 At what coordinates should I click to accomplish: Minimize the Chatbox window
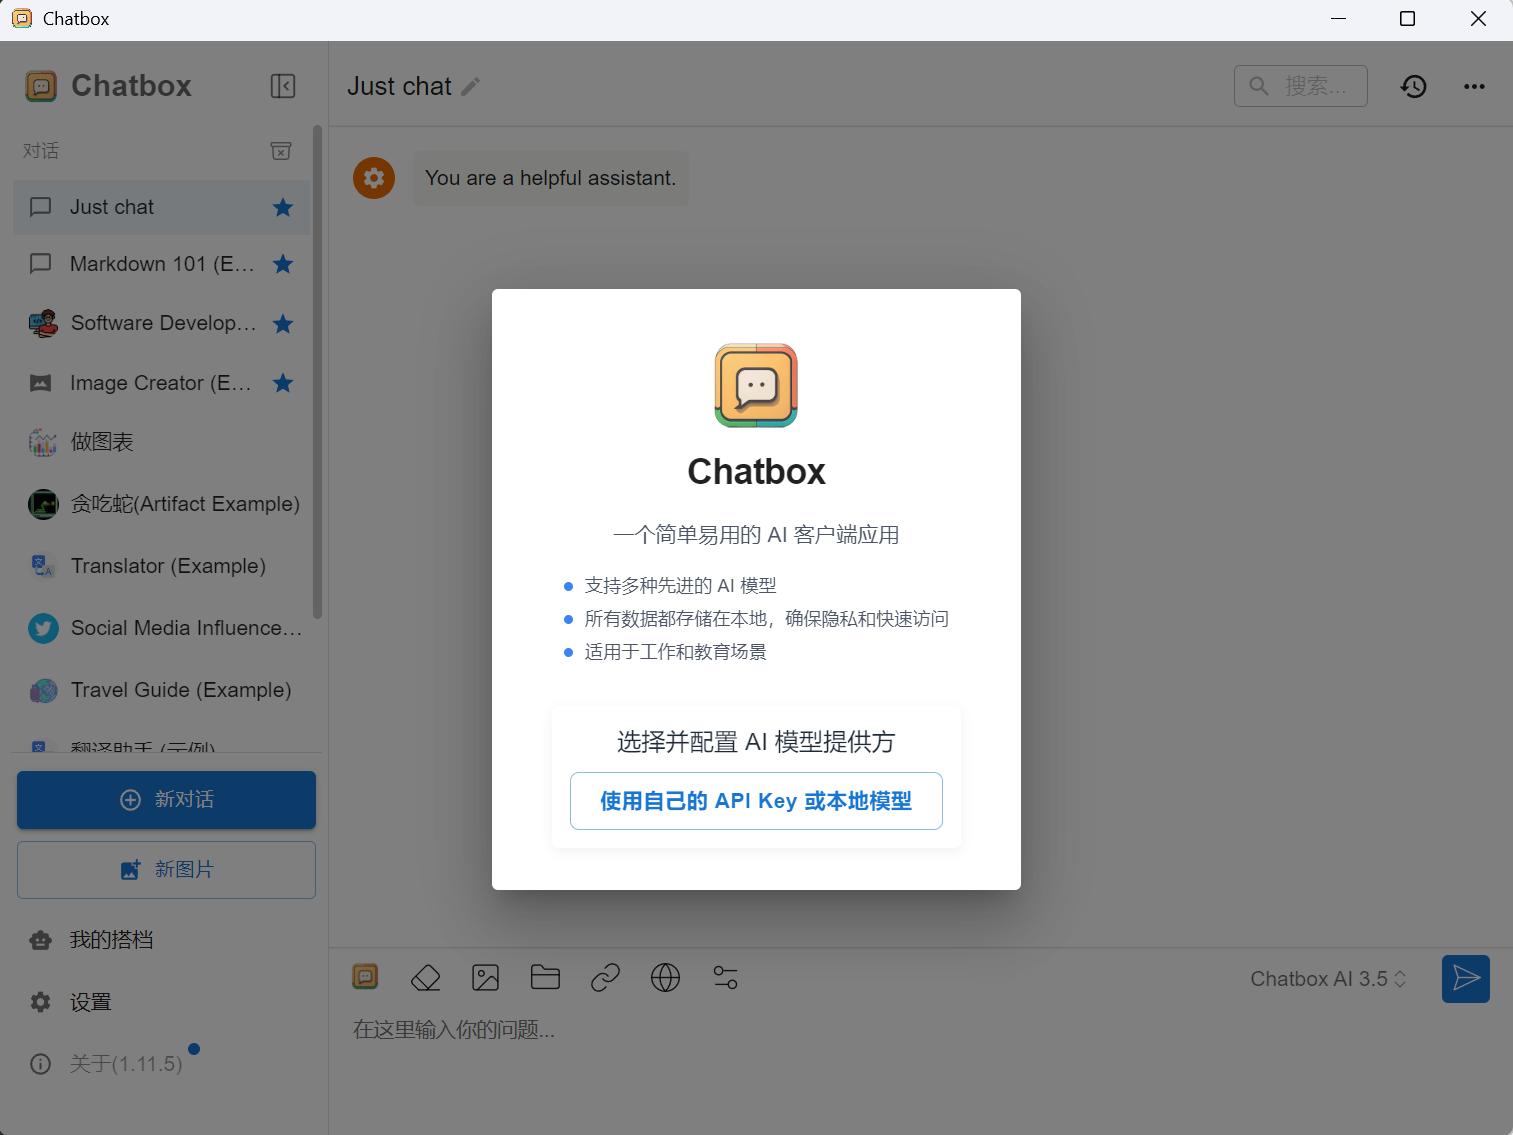[x=1338, y=19]
